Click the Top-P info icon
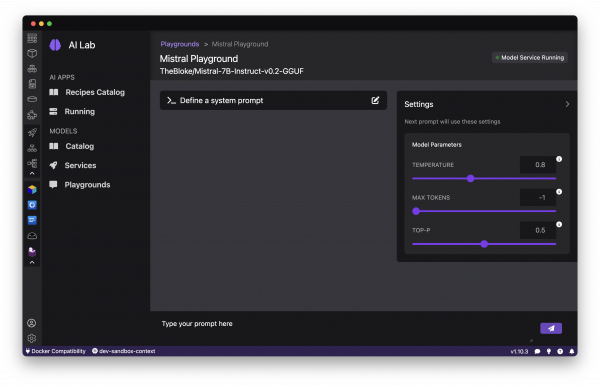Image resolution: width=600 pixels, height=386 pixels. [x=559, y=225]
